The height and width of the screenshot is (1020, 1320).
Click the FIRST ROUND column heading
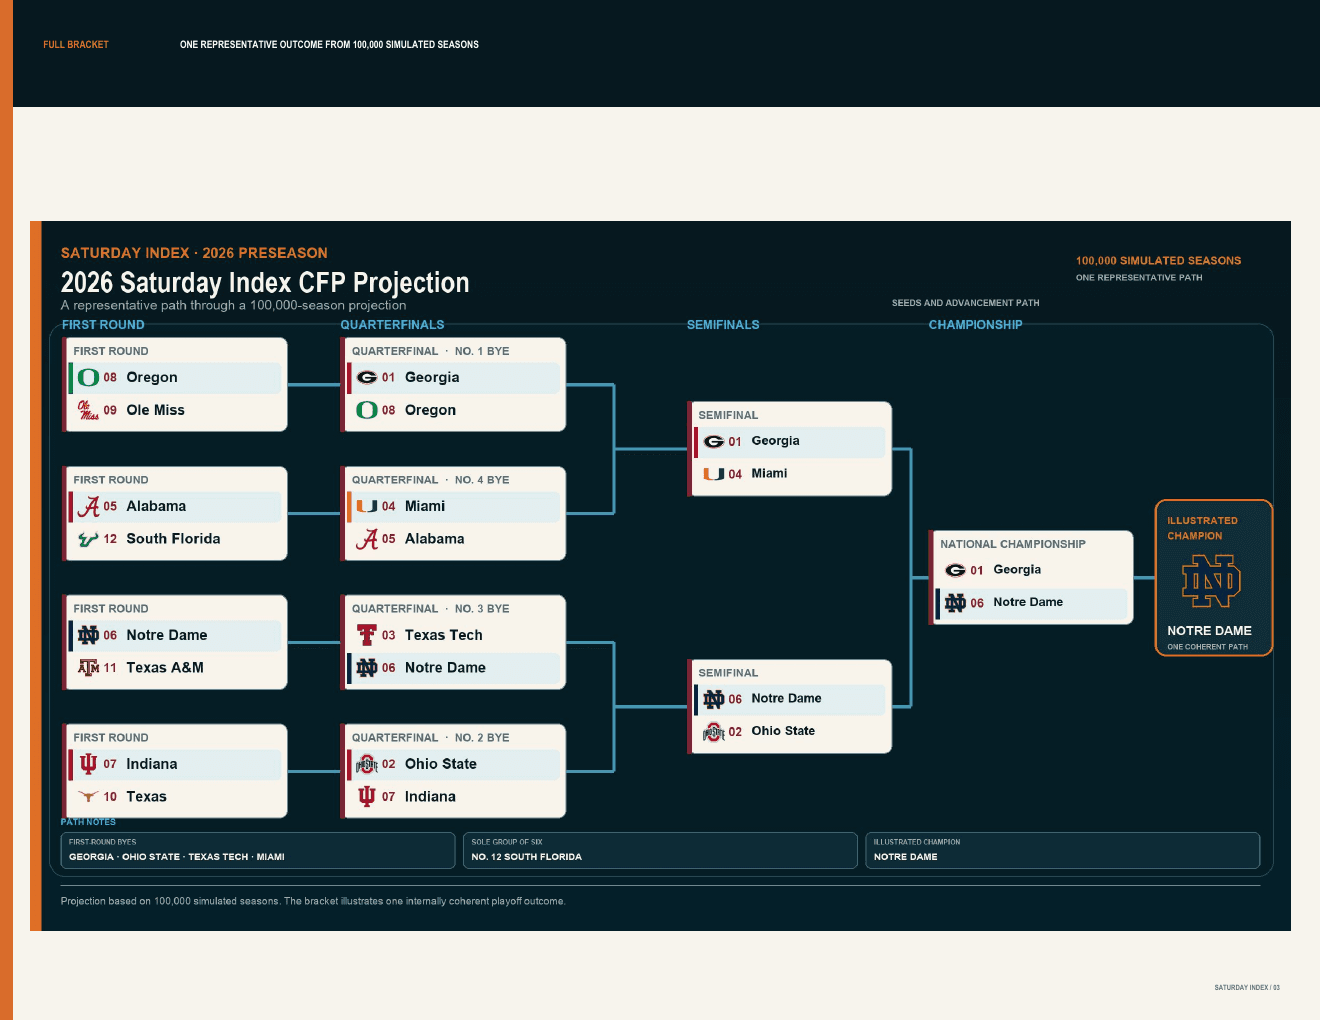click(x=103, y=325)
